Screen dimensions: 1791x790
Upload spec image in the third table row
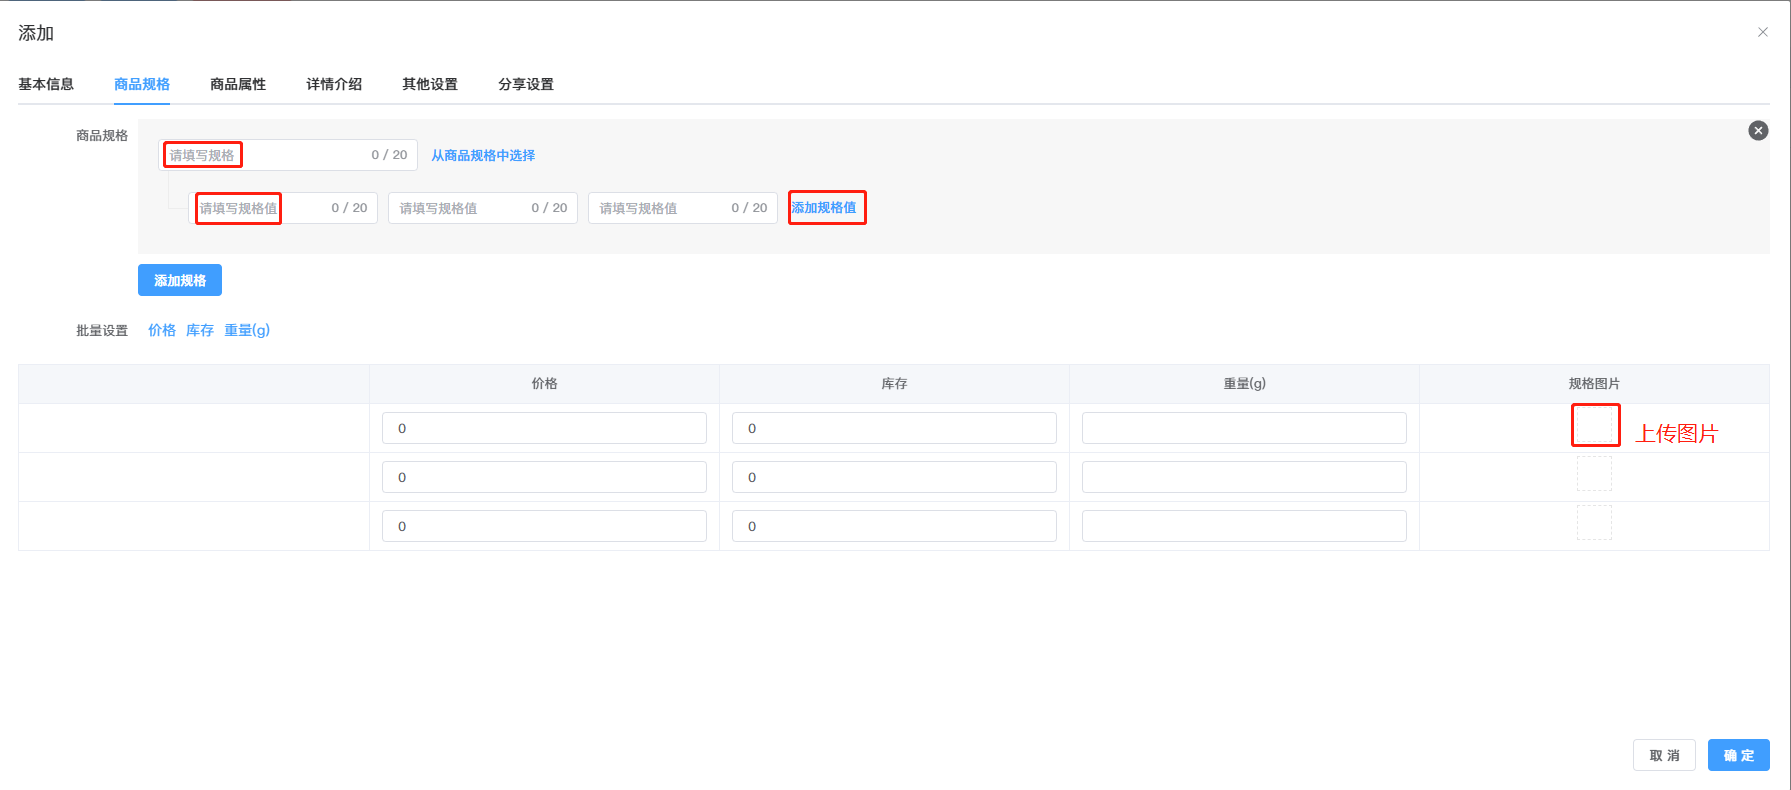click(x=1594, y=523)
